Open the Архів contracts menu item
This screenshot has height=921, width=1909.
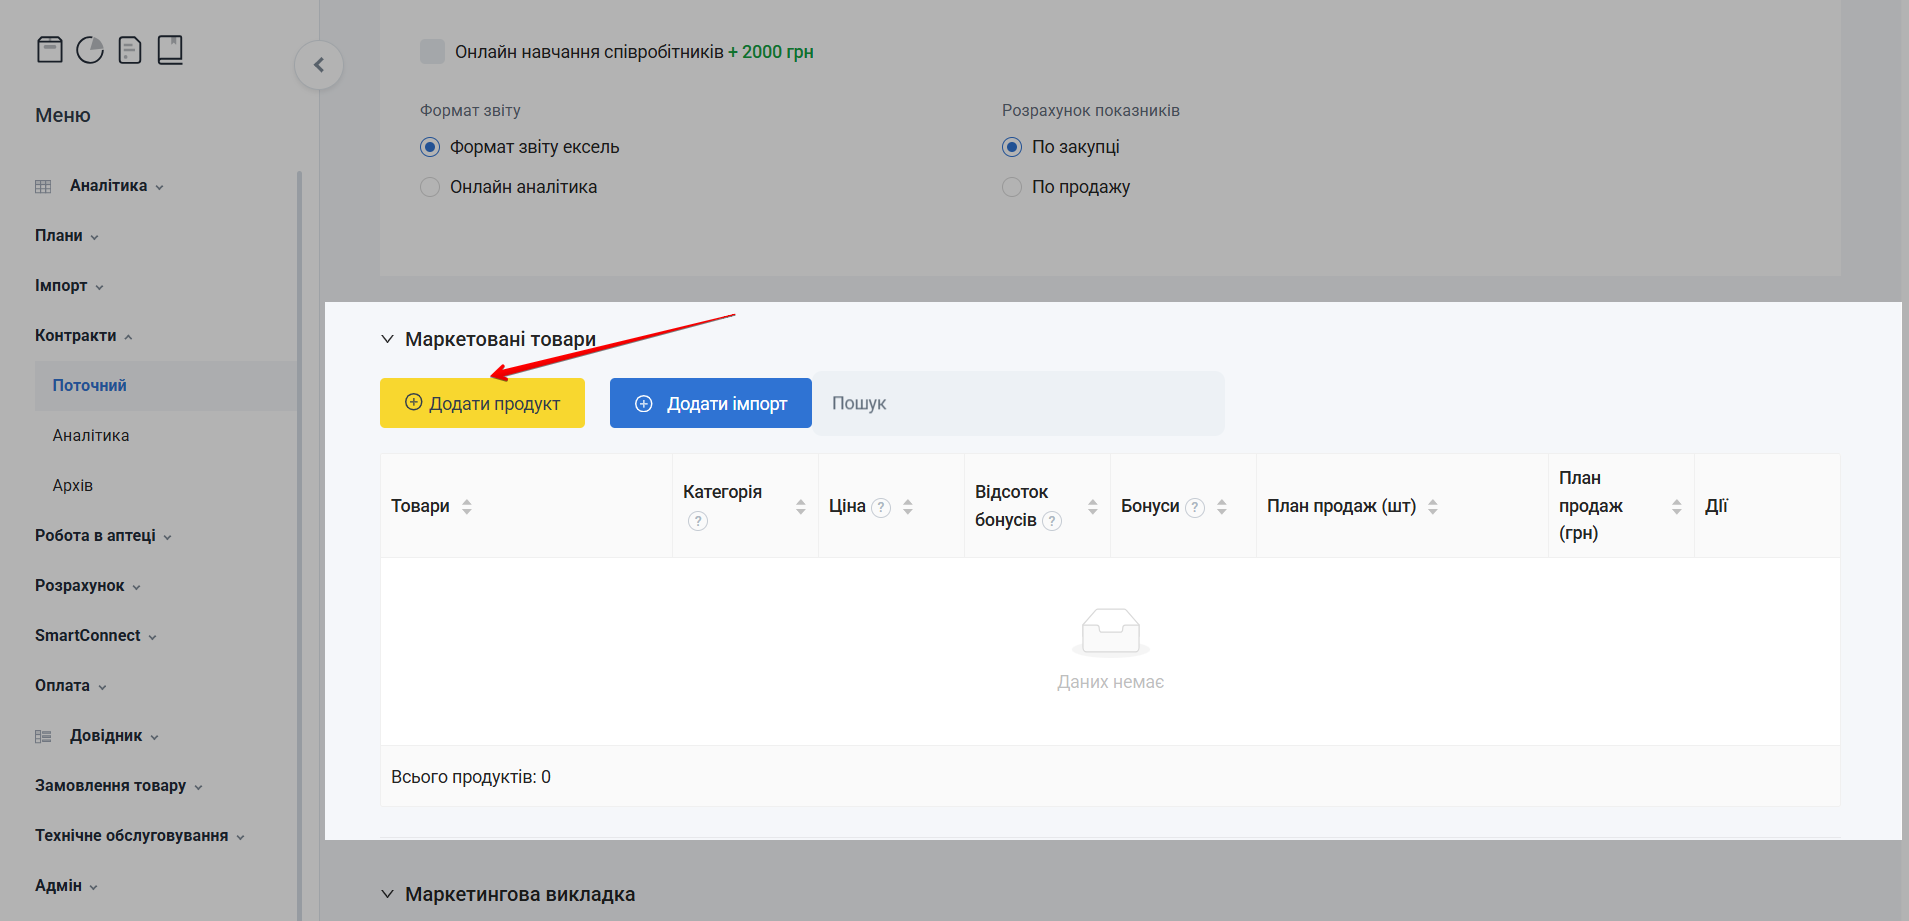click(x=73, y=486)
